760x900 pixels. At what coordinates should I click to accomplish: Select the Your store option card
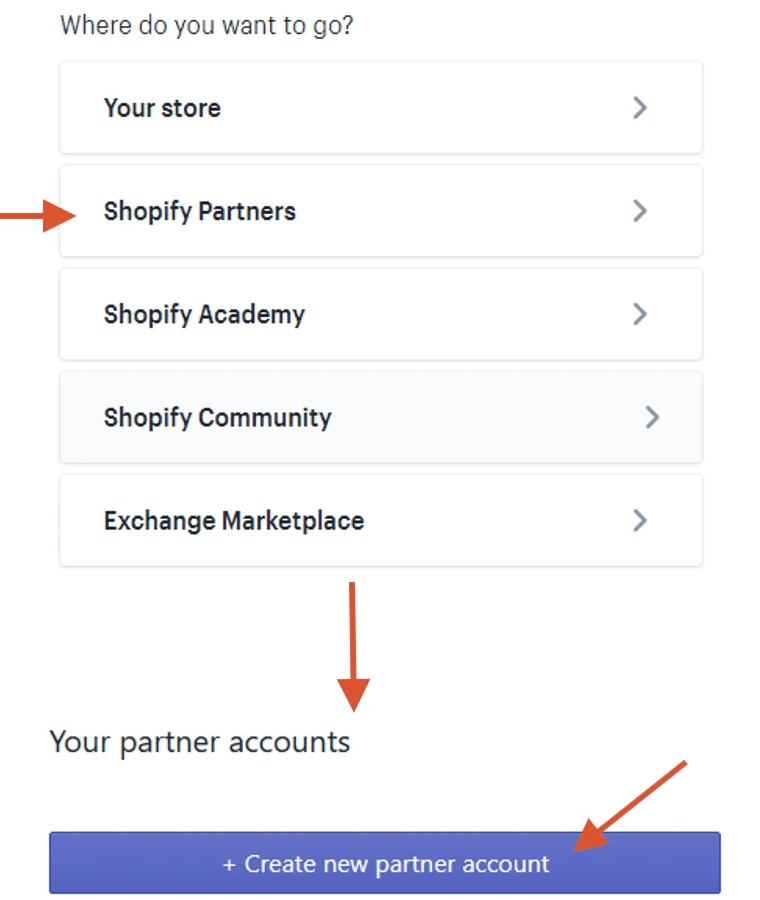pyautogui.click(x=380, y=108)
